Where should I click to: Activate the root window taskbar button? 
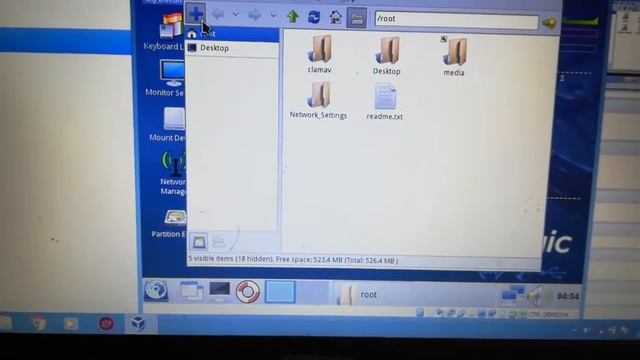[412, 295]
